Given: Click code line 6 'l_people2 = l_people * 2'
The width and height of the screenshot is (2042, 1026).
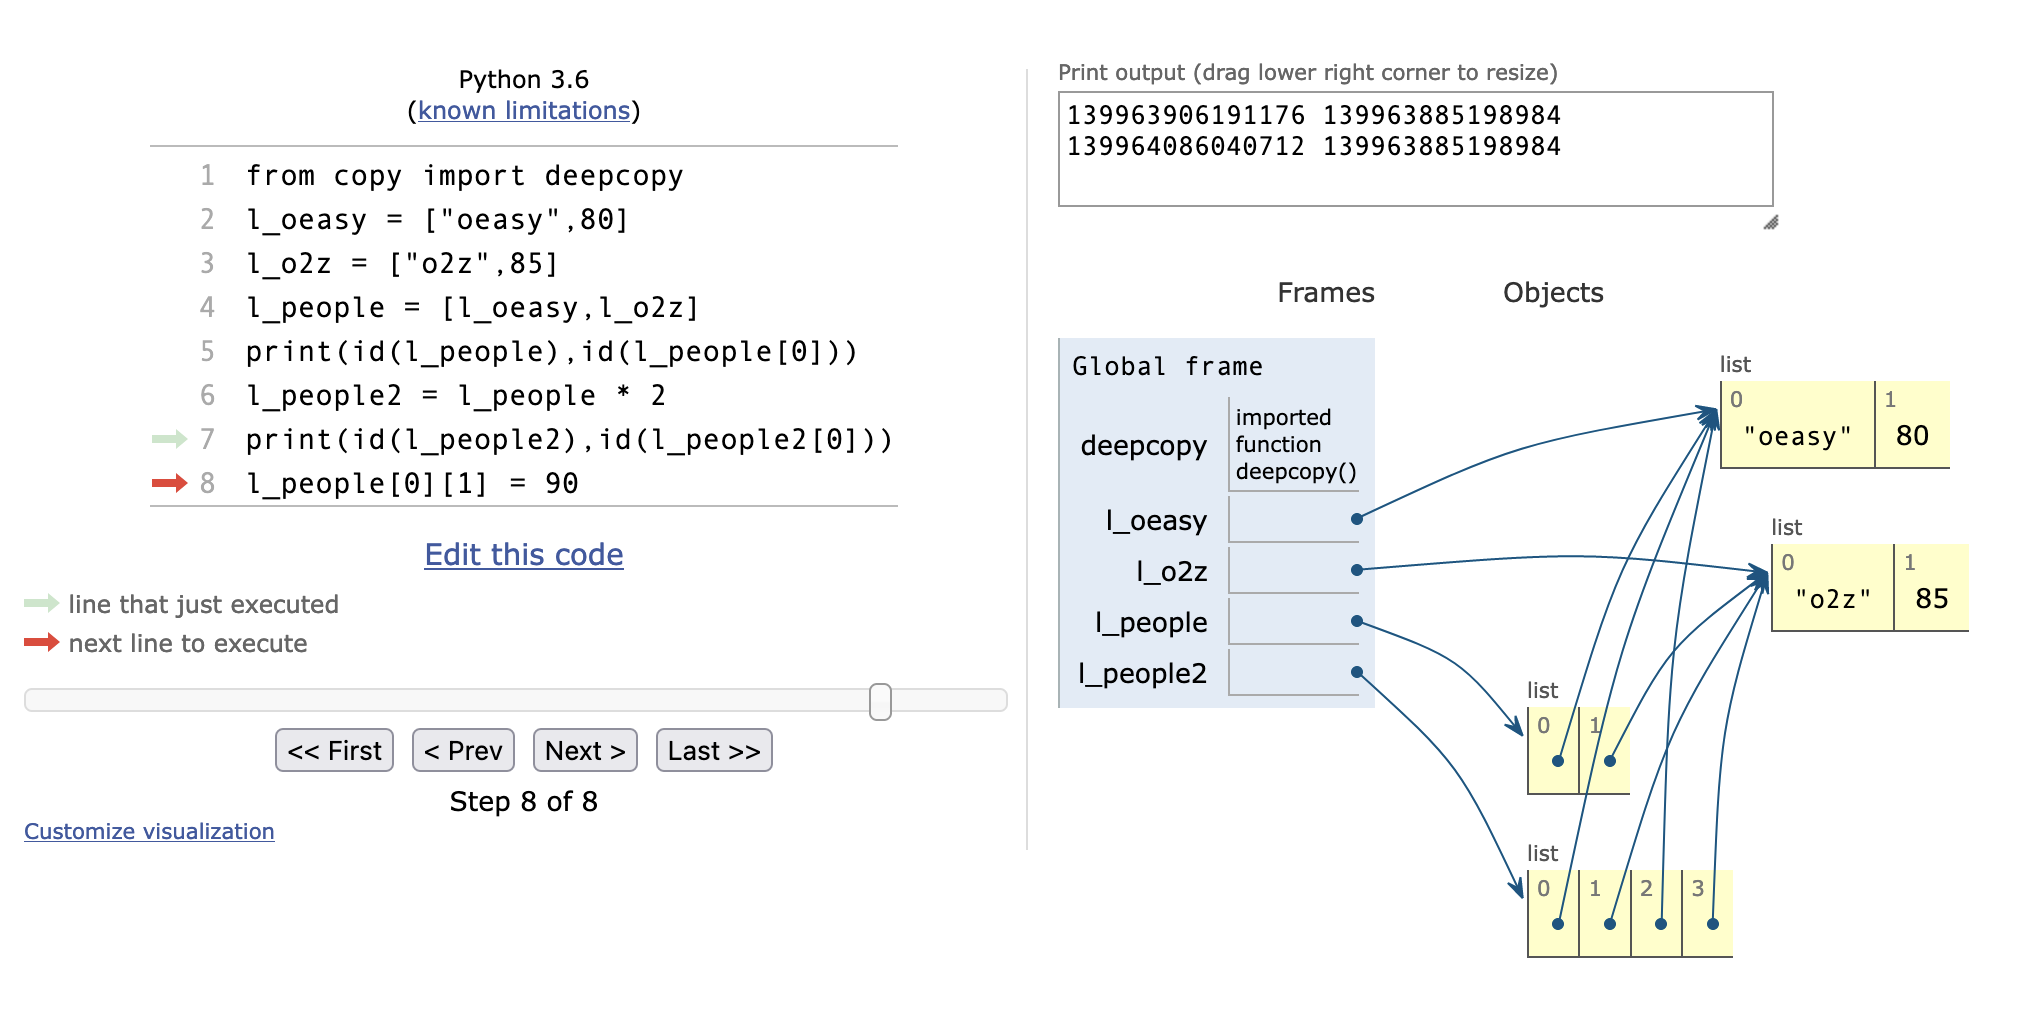Looking at the screenshot, I should (456, 395).
